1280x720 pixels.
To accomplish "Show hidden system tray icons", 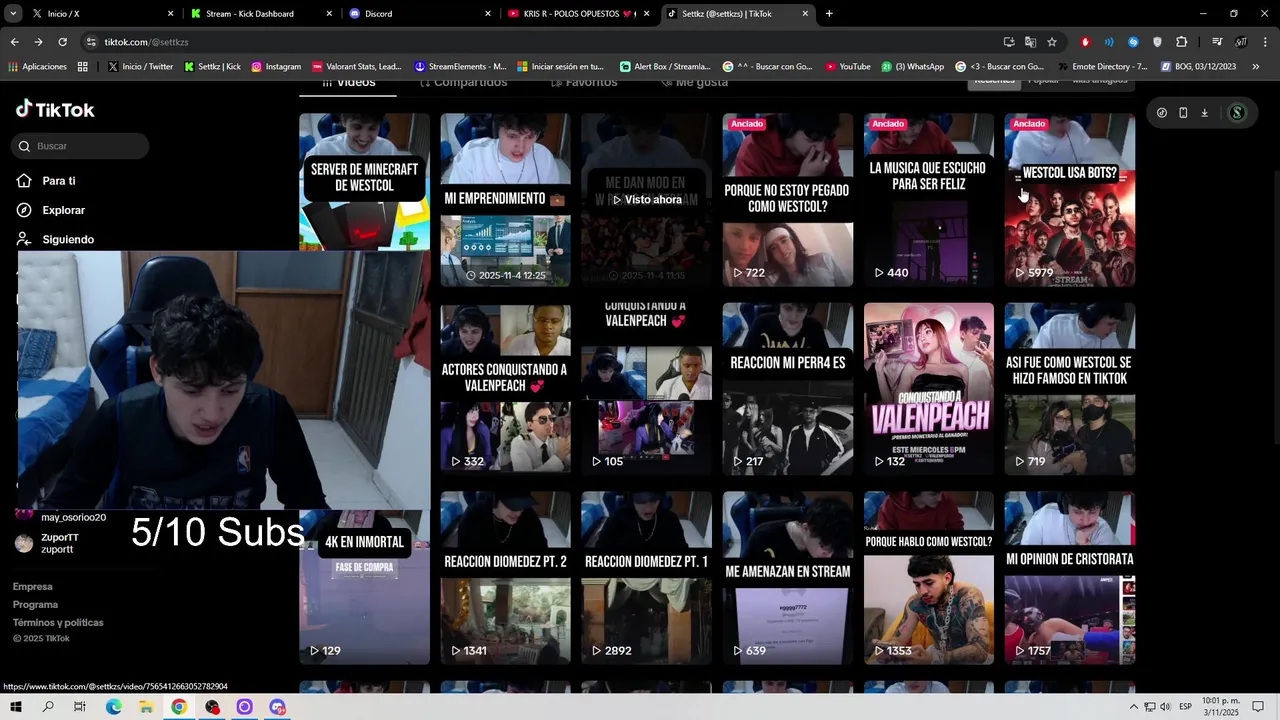I will (x=1133, y=707).
